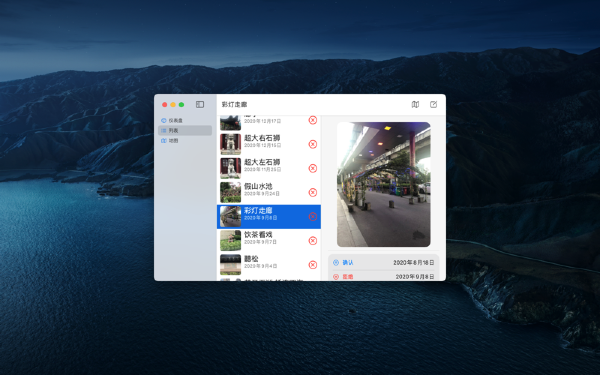Click the 聽松 thumbnail photo
This screenshot has height=375, width=600.
pyautogui.click(x=230, y=265)
